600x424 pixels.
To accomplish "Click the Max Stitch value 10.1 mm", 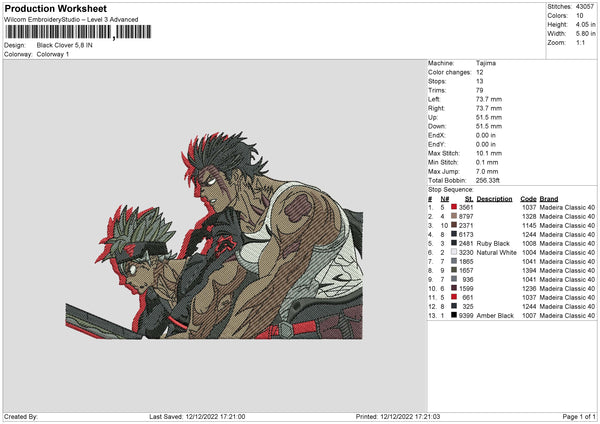I will click(x=489, y=153).
